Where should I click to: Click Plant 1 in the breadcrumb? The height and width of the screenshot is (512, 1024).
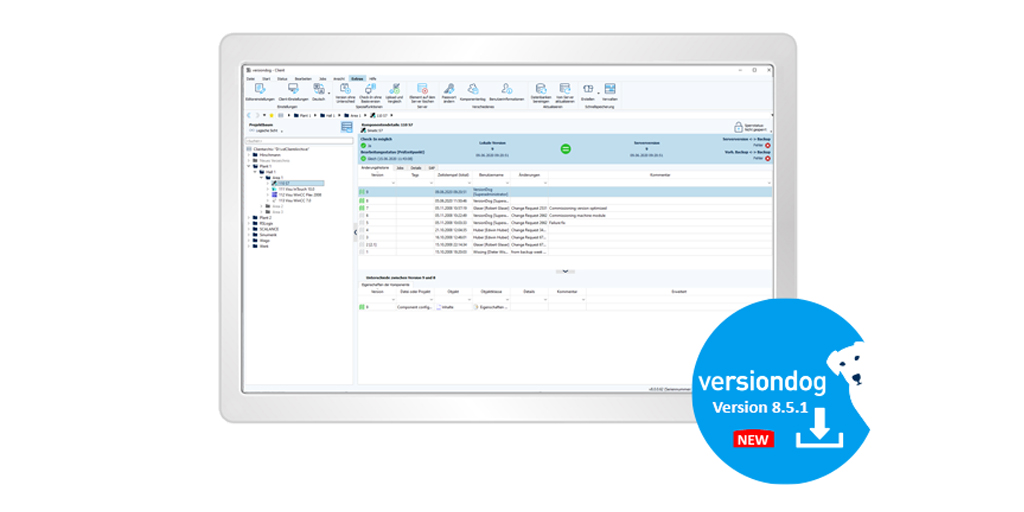[300, 115]
